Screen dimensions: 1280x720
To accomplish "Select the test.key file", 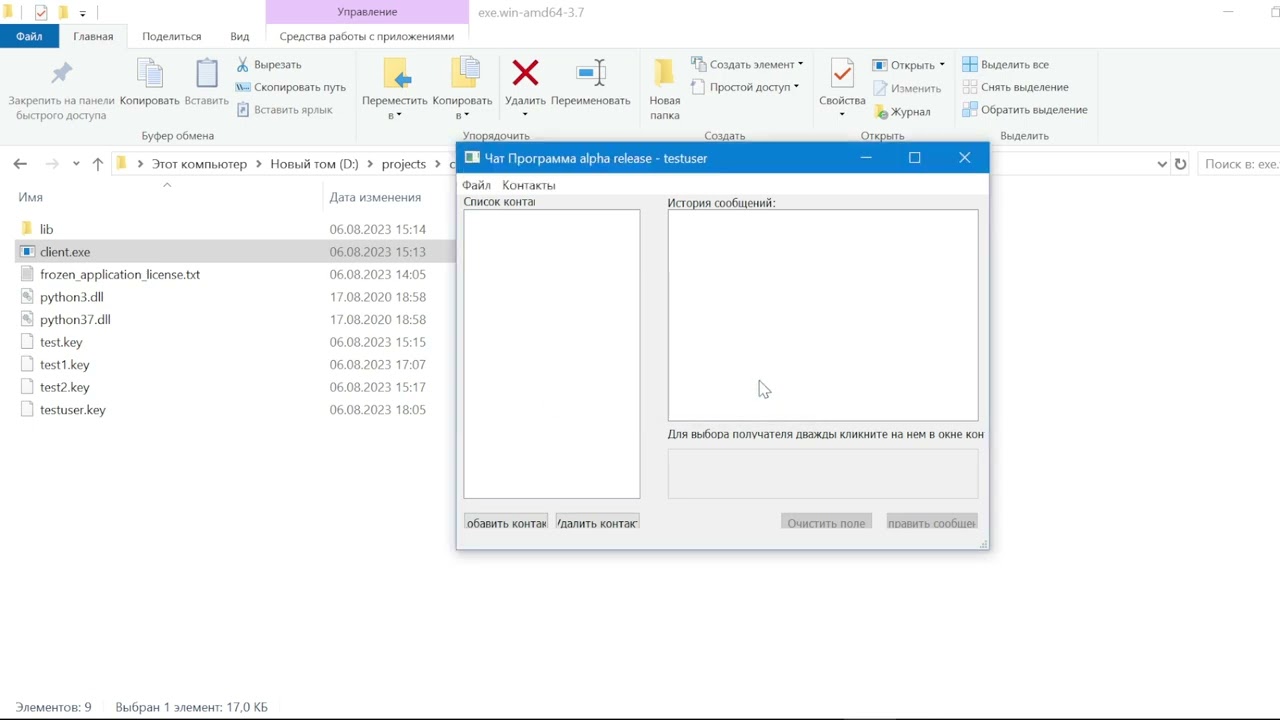I will click(61, 342).
